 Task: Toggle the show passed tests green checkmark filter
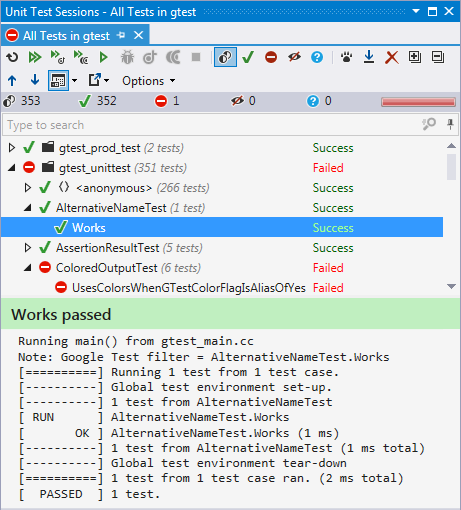[x=248, y=57]
